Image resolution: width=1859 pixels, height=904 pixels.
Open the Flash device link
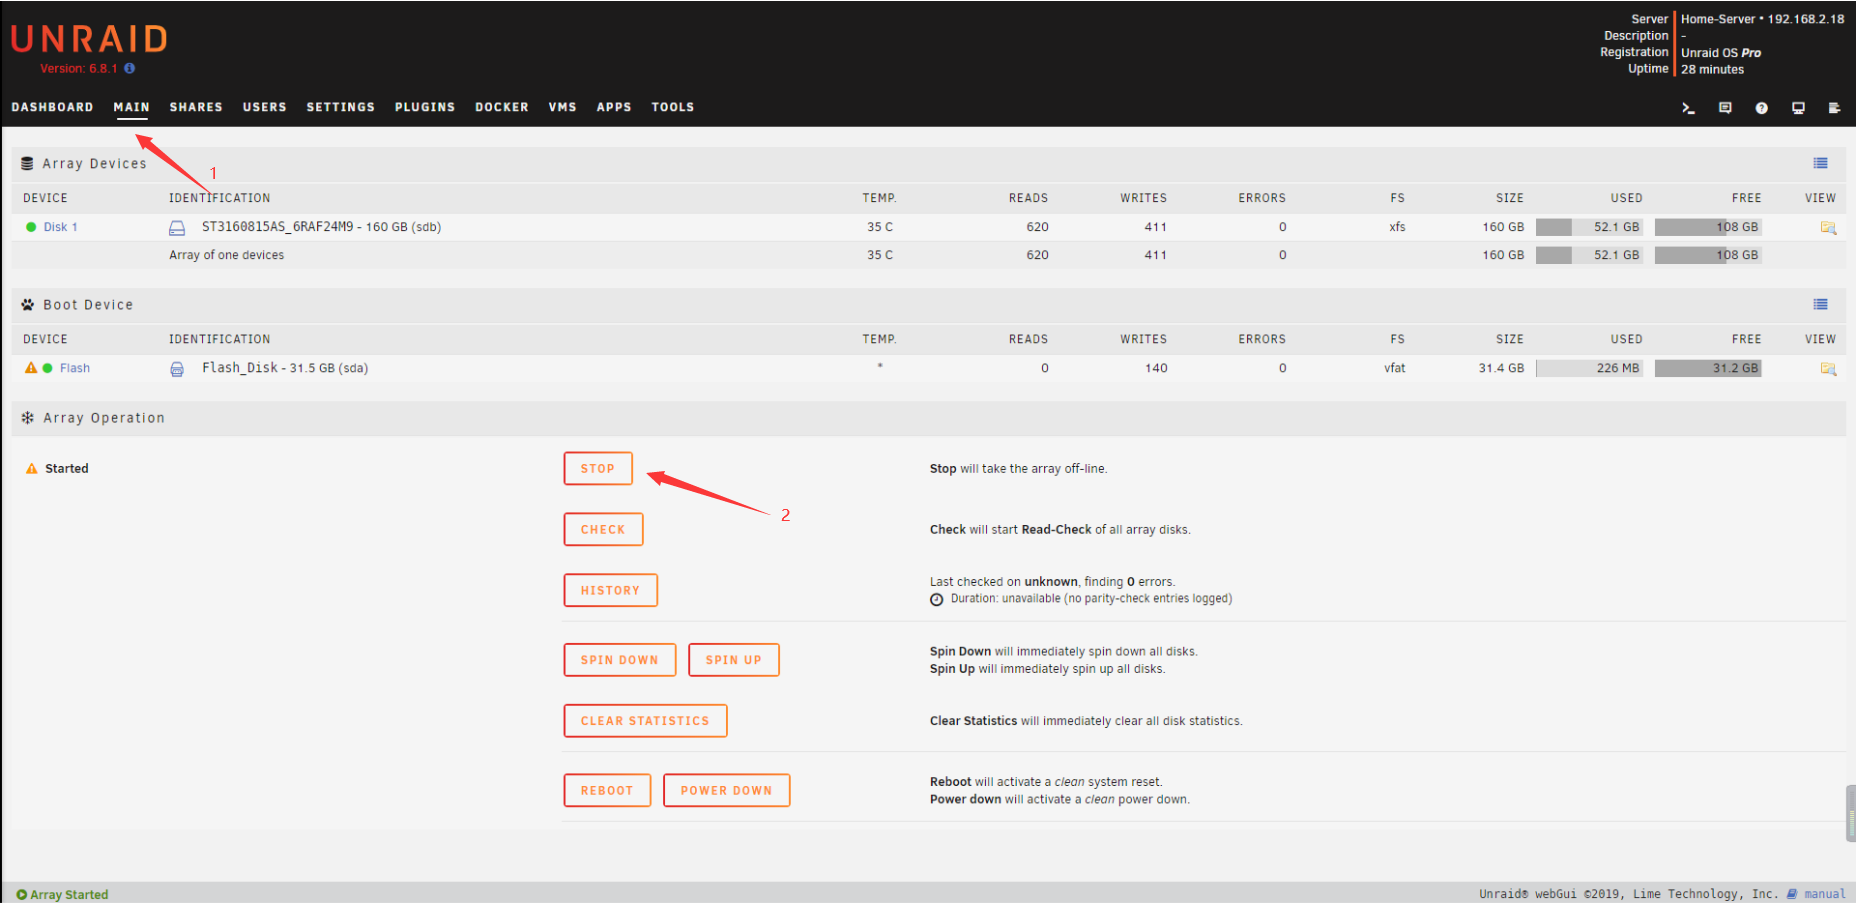click(75, 368)
